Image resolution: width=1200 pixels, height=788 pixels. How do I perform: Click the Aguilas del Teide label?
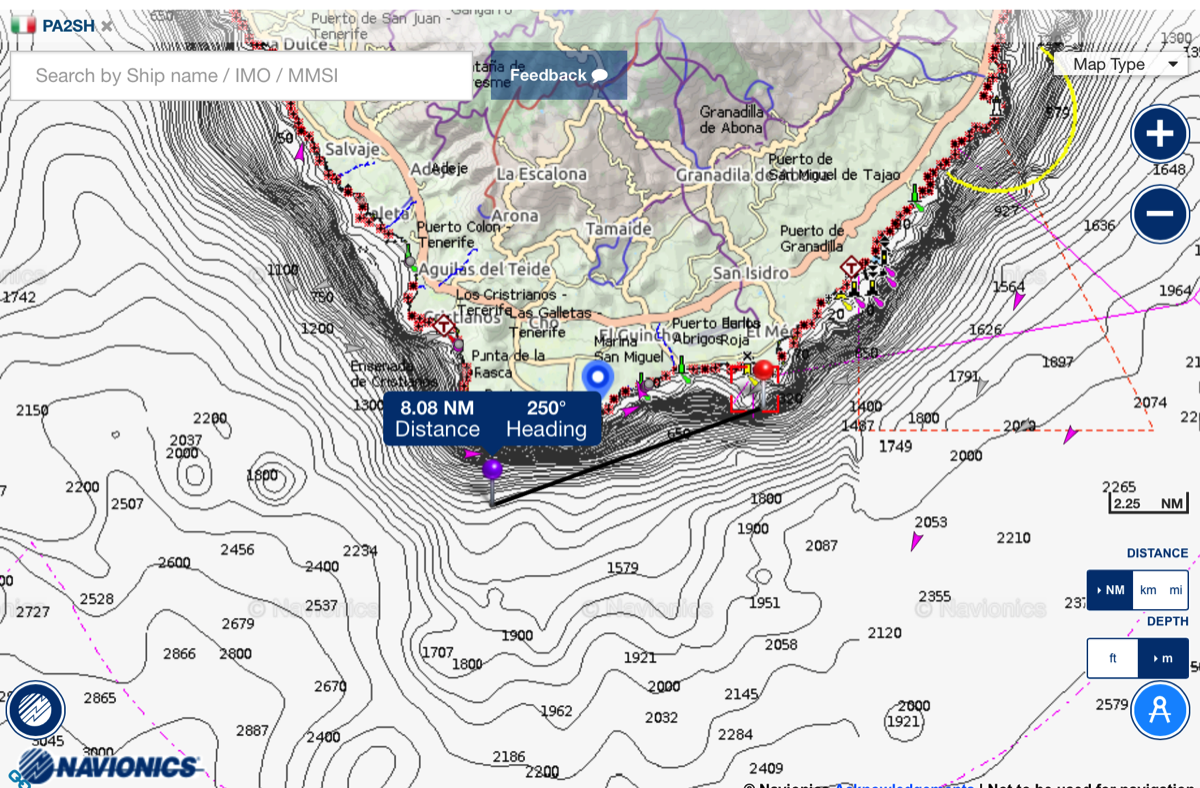[485, 269]
